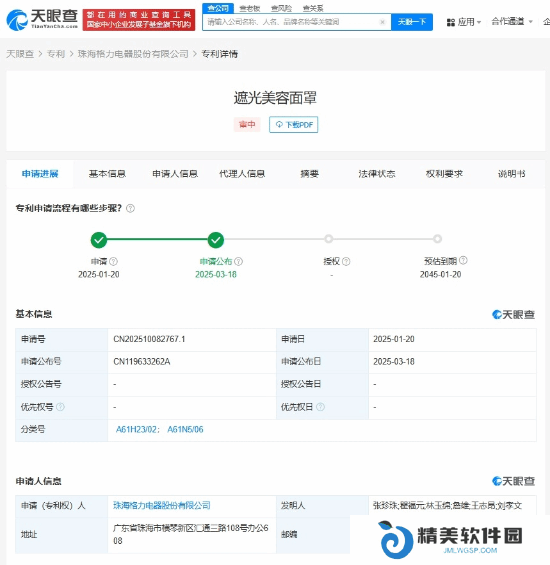The image size is (550, 565).
Task: Select the 查老板 search tab
Action: click(x=250, y=8)
